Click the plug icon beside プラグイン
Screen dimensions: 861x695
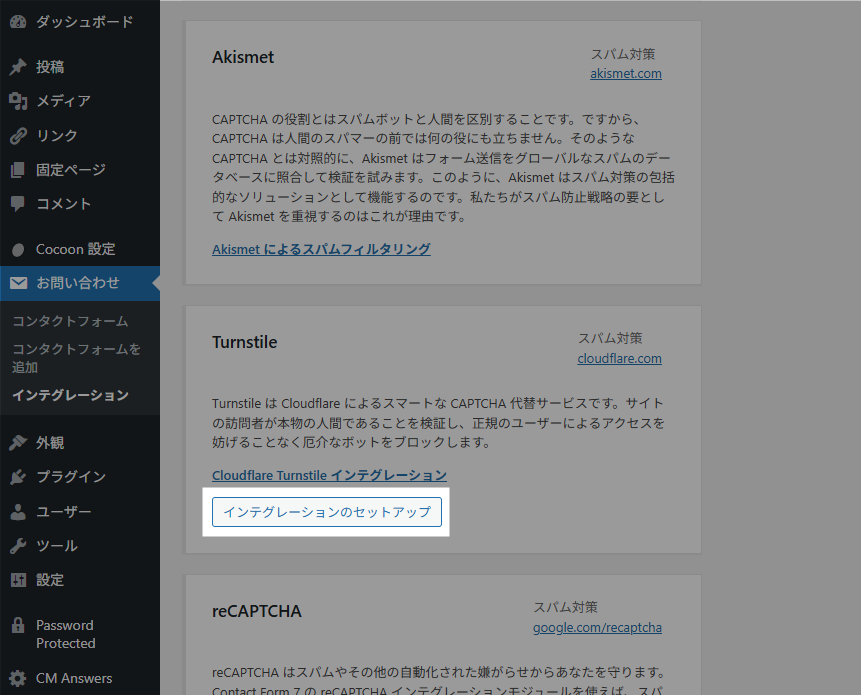[18, 477]
